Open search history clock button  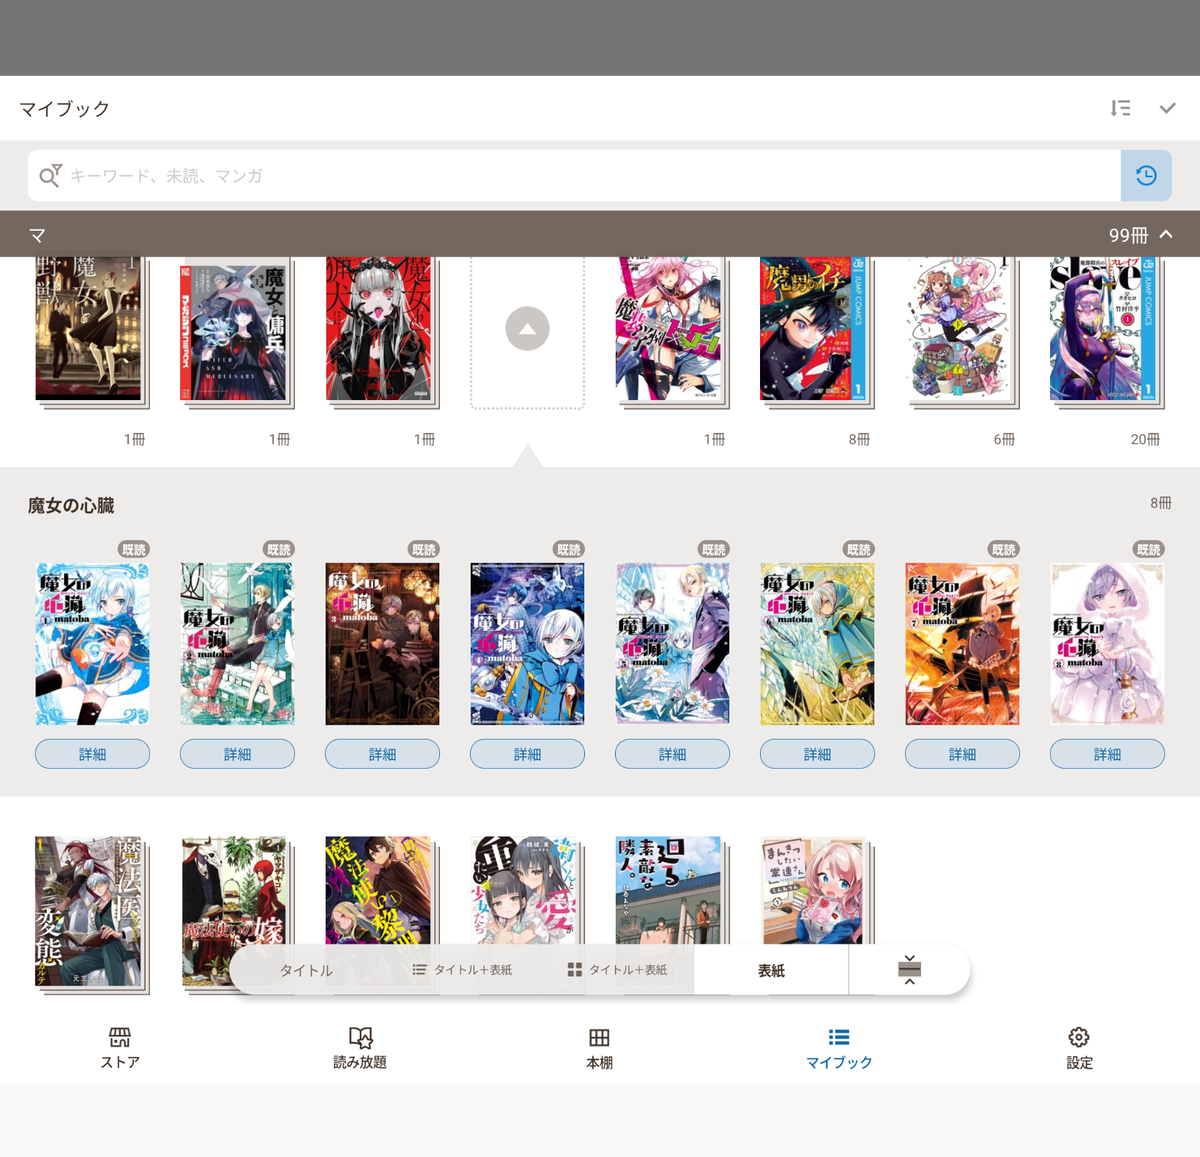[x=1146, y=176]
